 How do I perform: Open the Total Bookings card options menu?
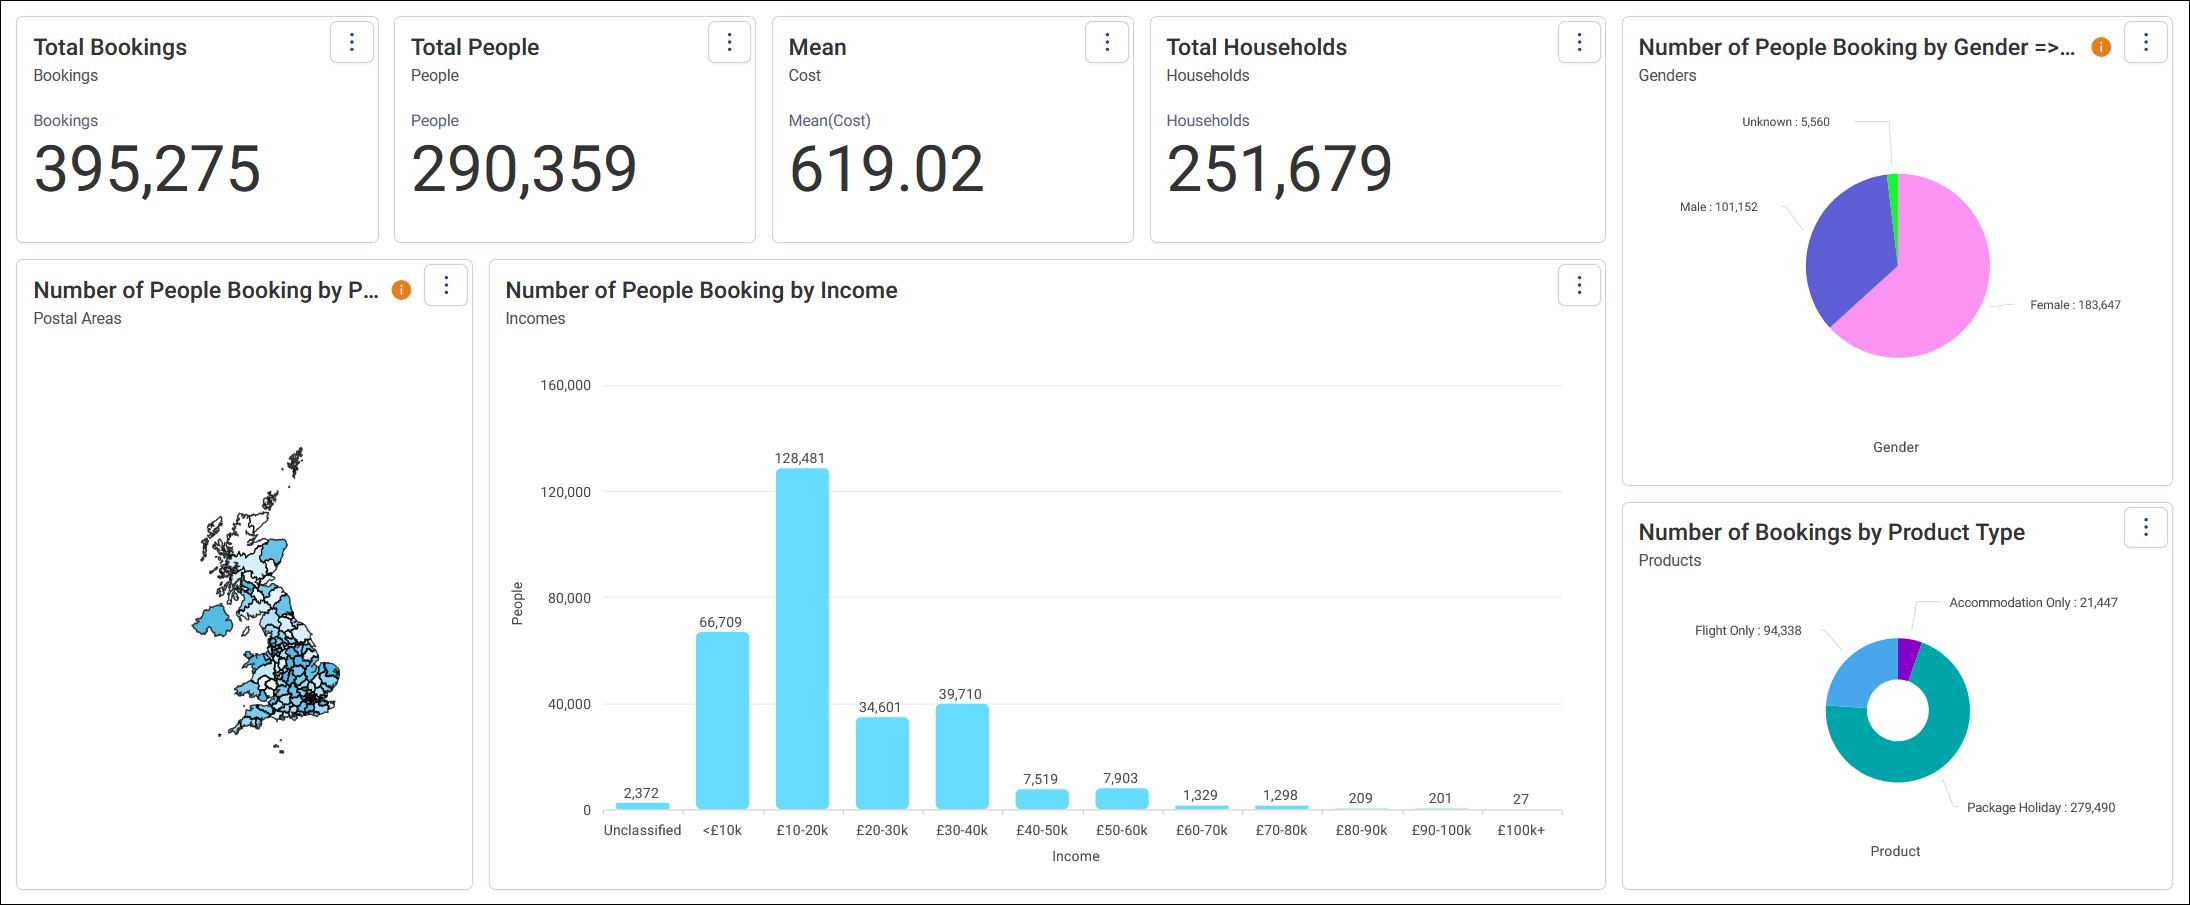(x=352, y=42)
